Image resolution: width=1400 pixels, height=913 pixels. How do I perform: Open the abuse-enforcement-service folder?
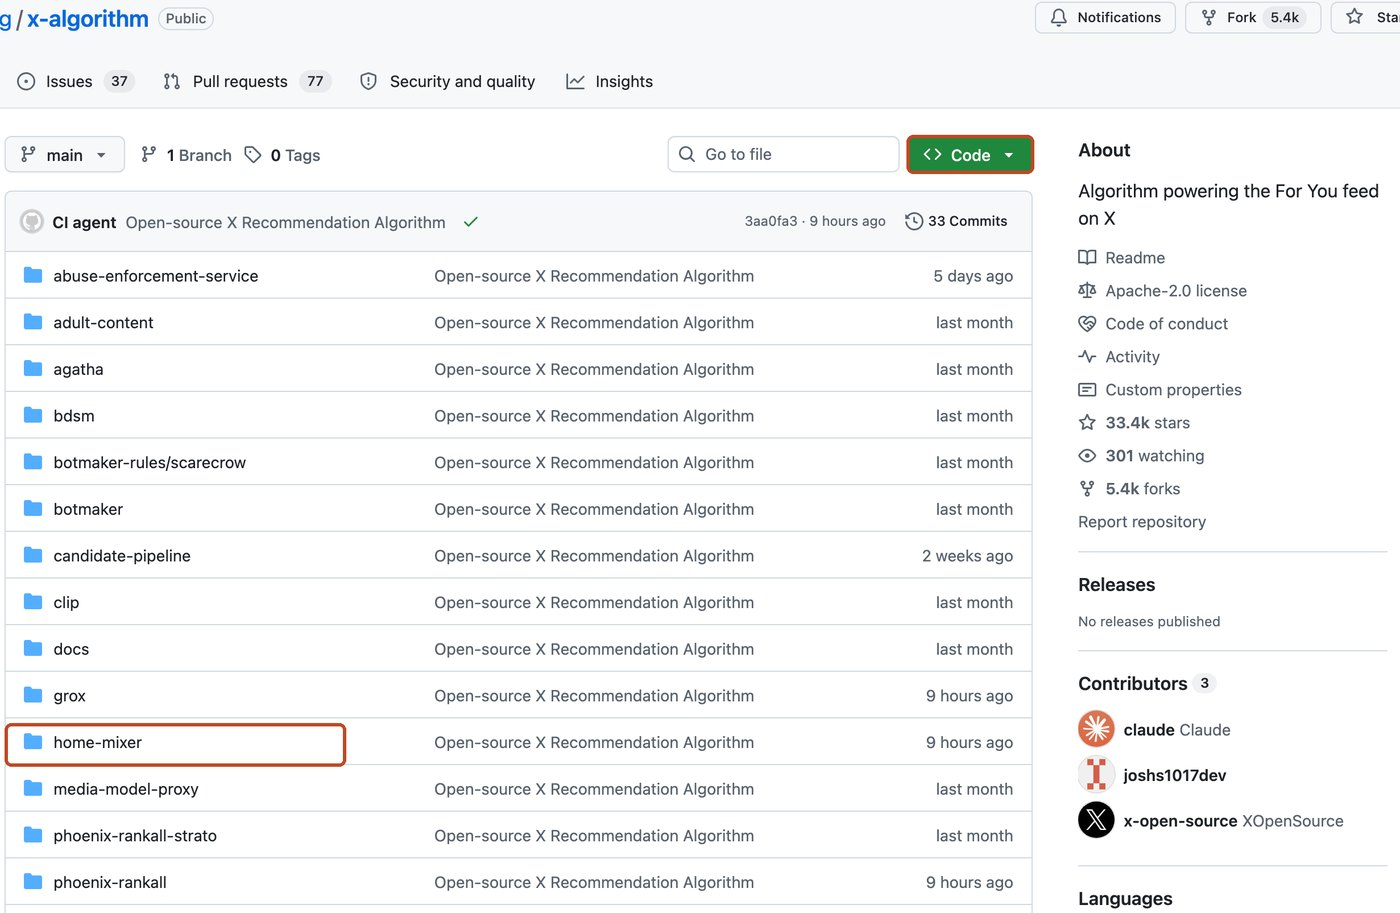click(x=156, y=276)
